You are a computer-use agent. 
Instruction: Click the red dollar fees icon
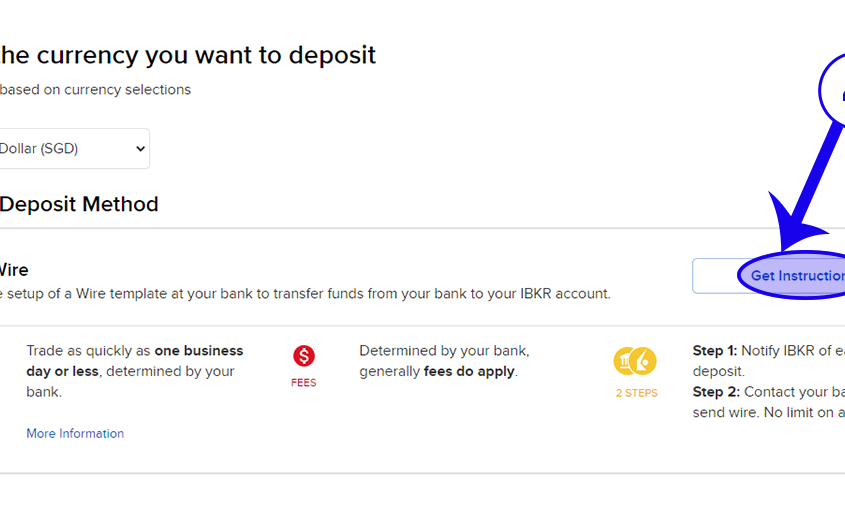(304, 356)
